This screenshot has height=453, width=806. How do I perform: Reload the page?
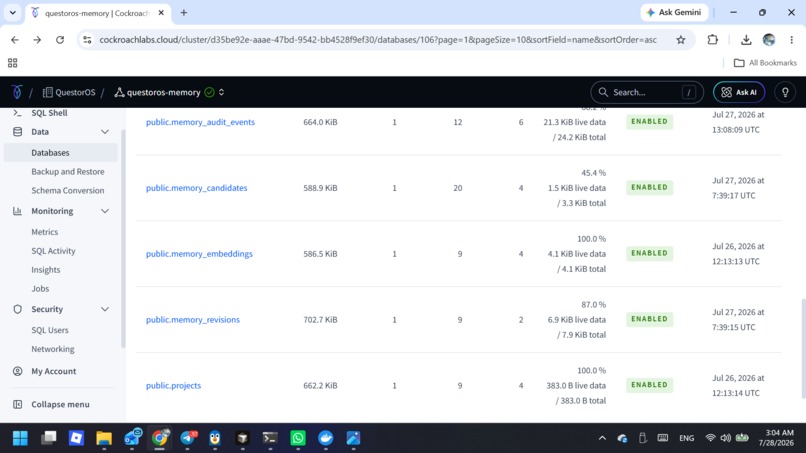pos(60,40)
